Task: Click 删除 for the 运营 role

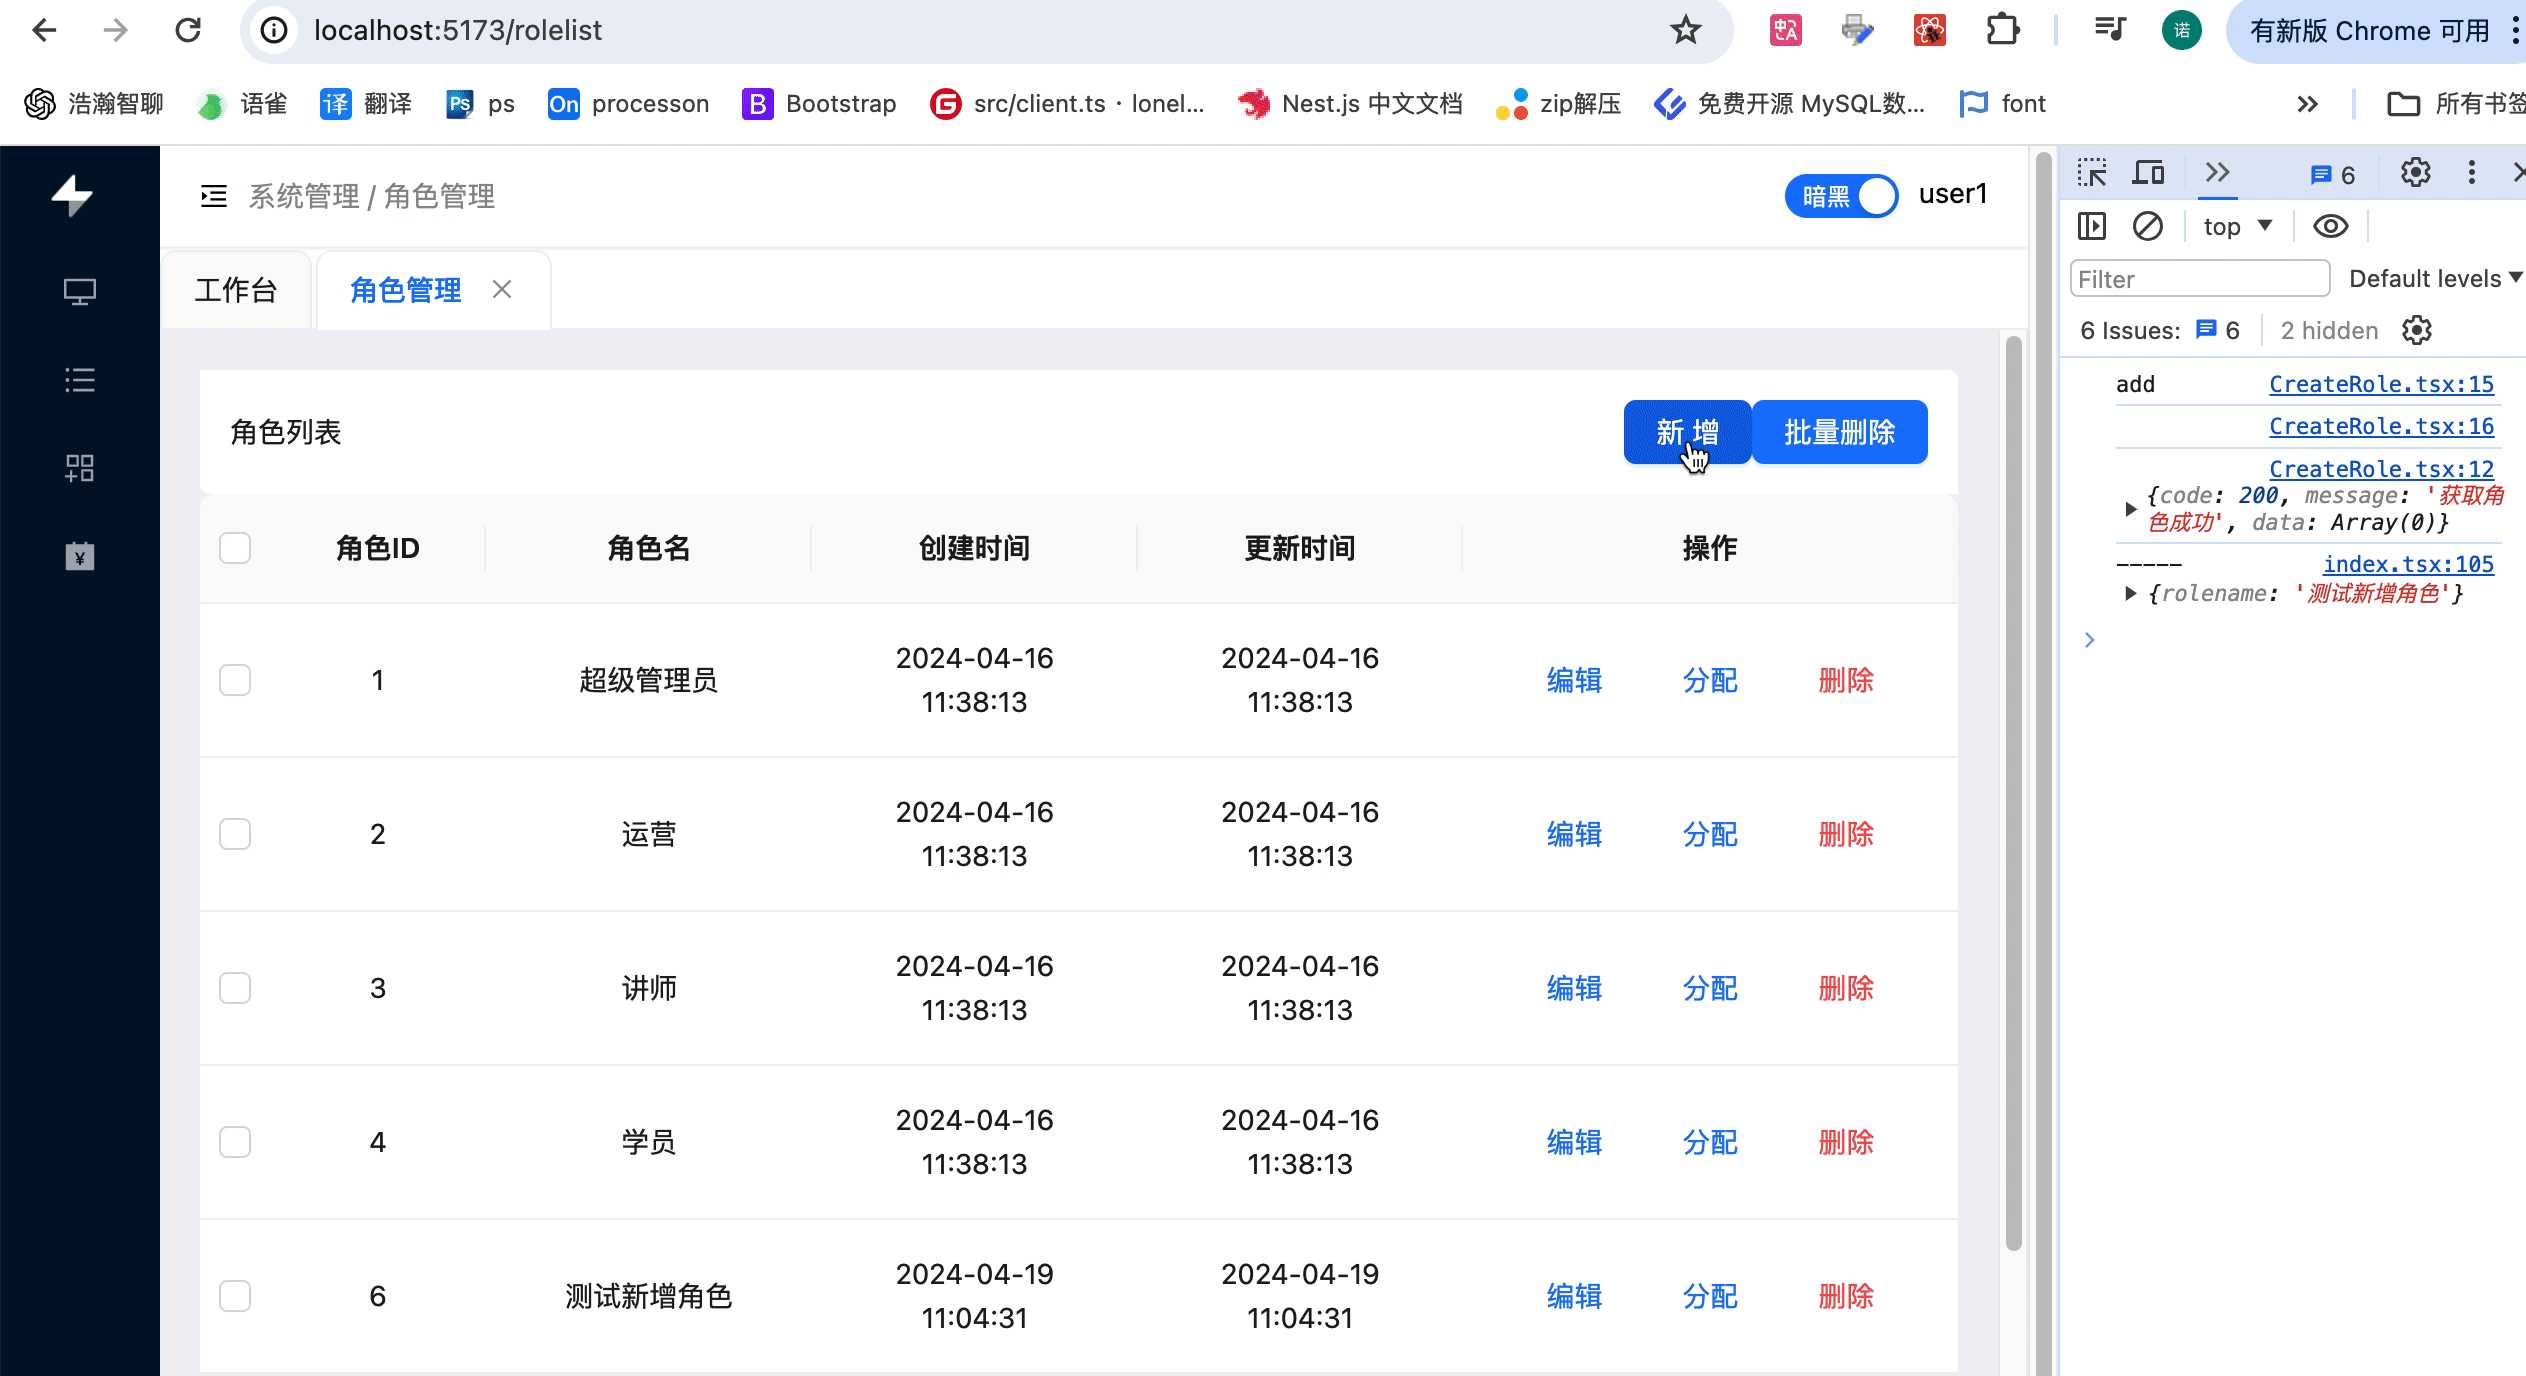Action: pos(1845,834)
